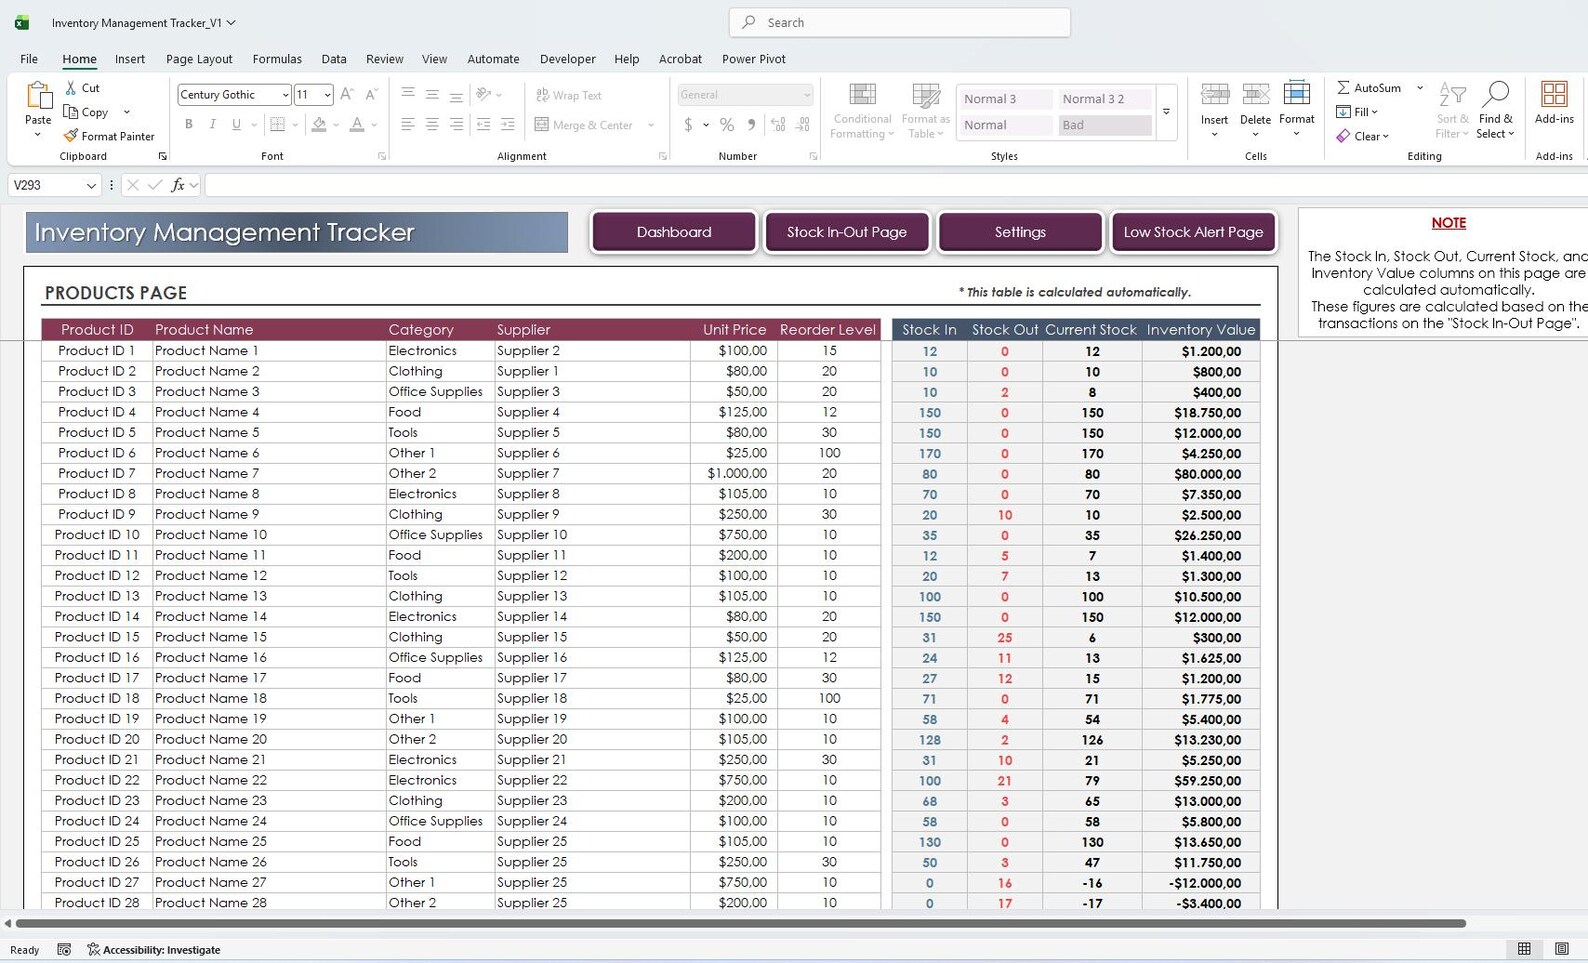The height and width of the screenshot is (963, 1588).
Task: Select the Normal 3 style swatch
Action: (1005, 99)
